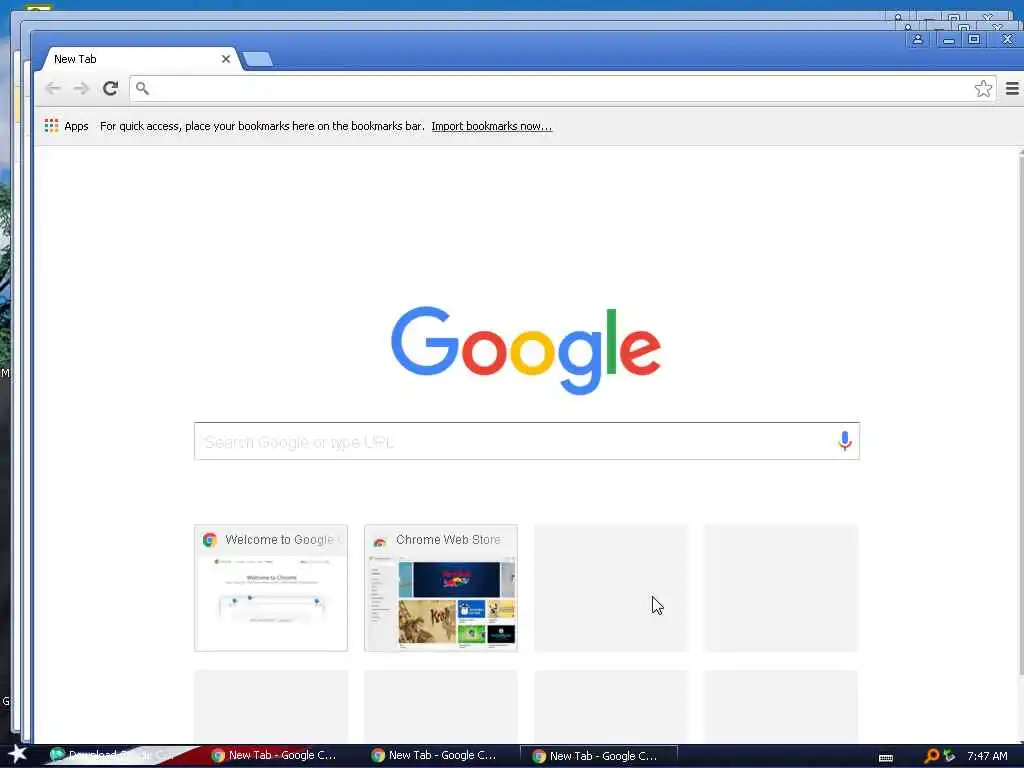Click the green network tray icon
Screen dimensions: 1024x768
pos(949,756)
